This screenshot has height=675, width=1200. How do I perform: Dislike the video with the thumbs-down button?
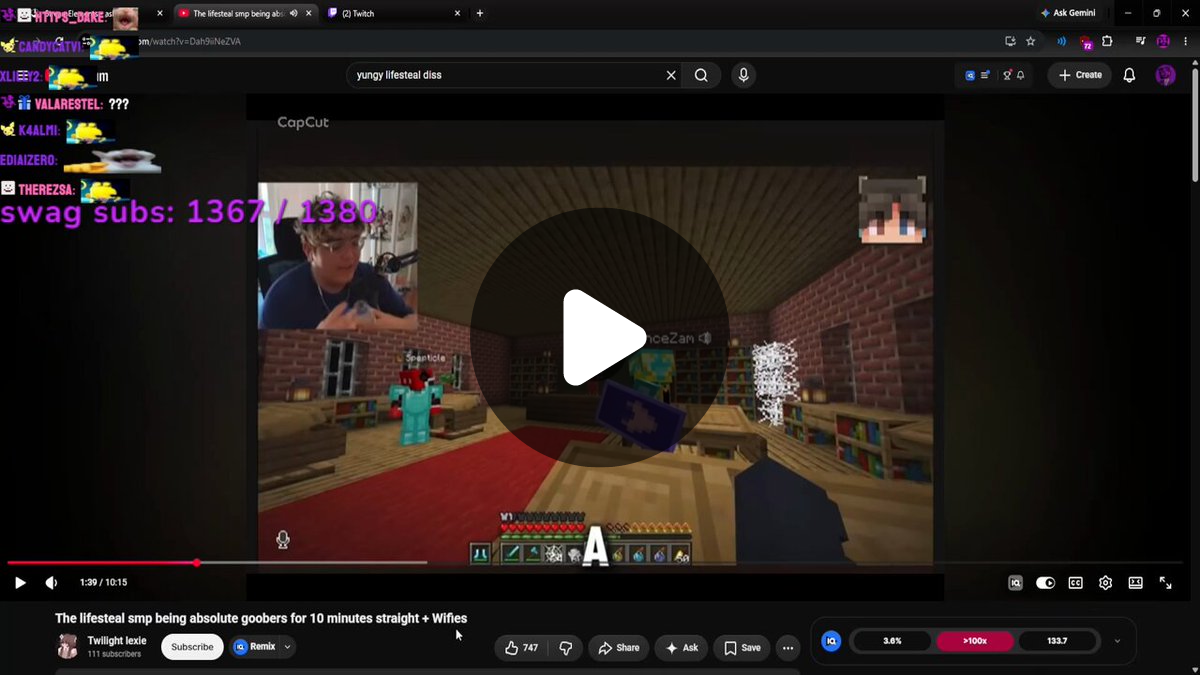(566, 648)
